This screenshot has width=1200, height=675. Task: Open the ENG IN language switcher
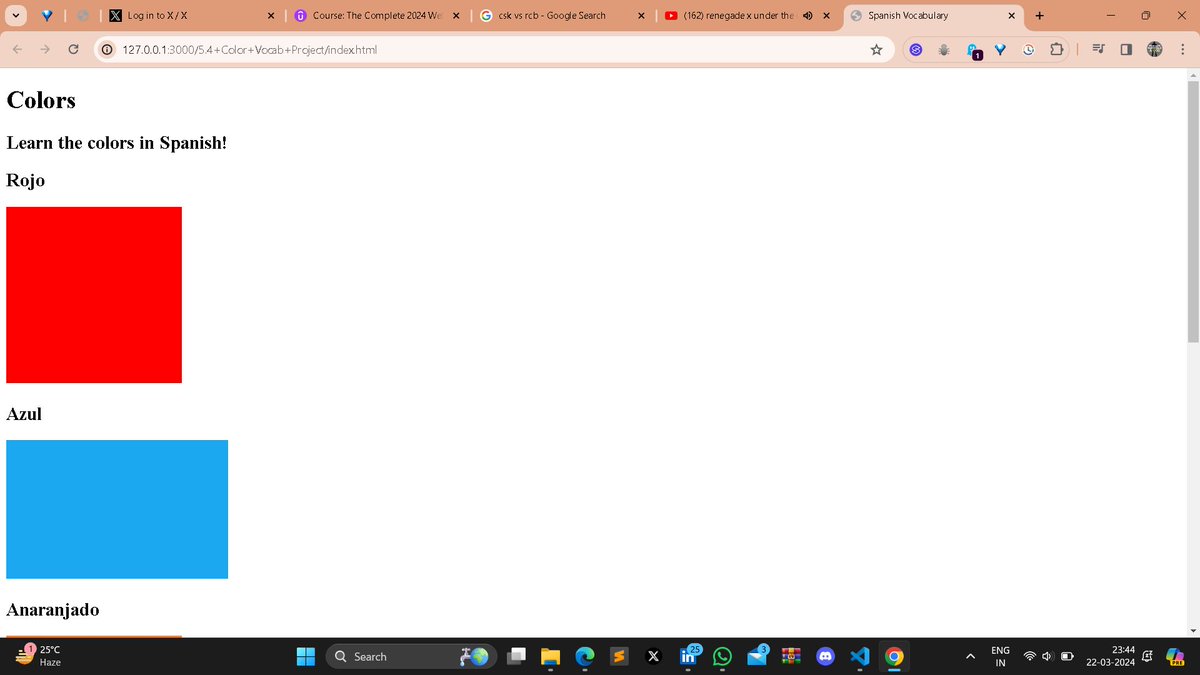1000,657
